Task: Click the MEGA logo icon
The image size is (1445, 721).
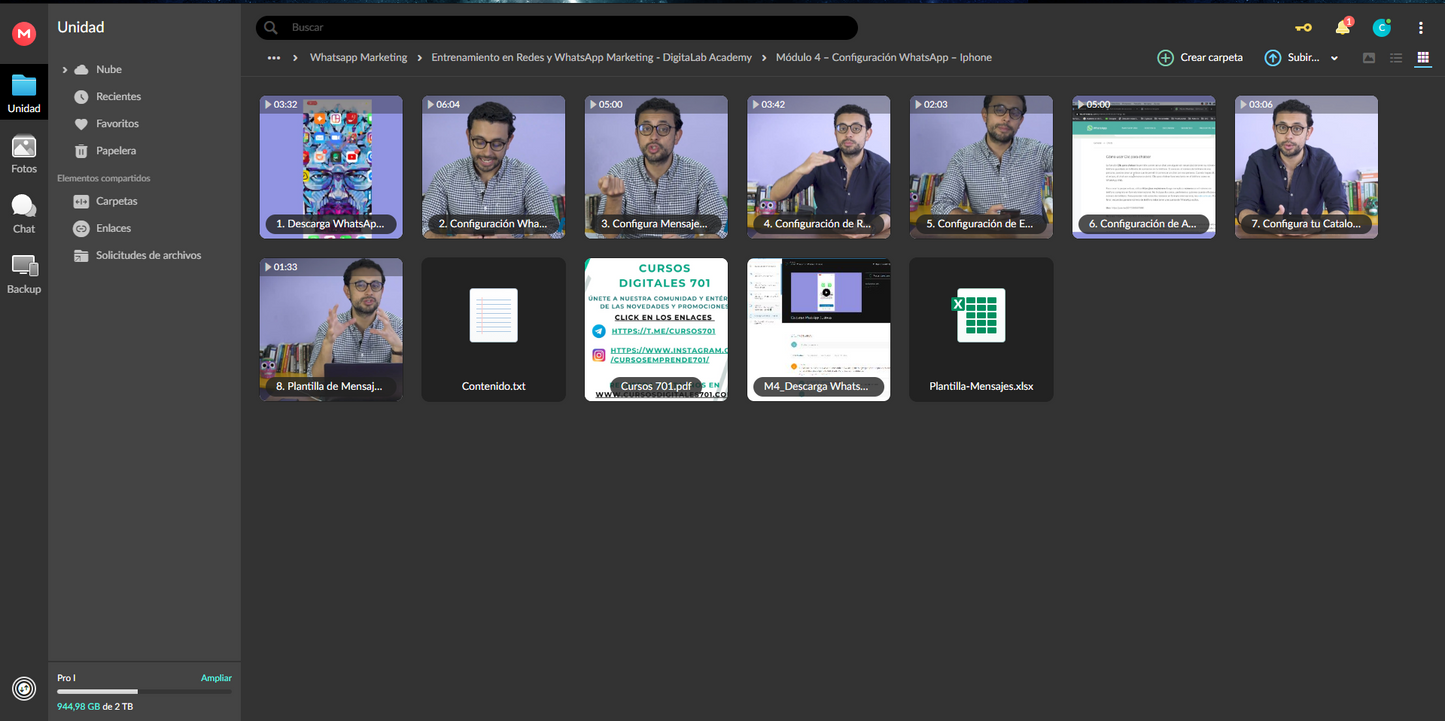Action: pyautogui.click(x=24, y=34)
